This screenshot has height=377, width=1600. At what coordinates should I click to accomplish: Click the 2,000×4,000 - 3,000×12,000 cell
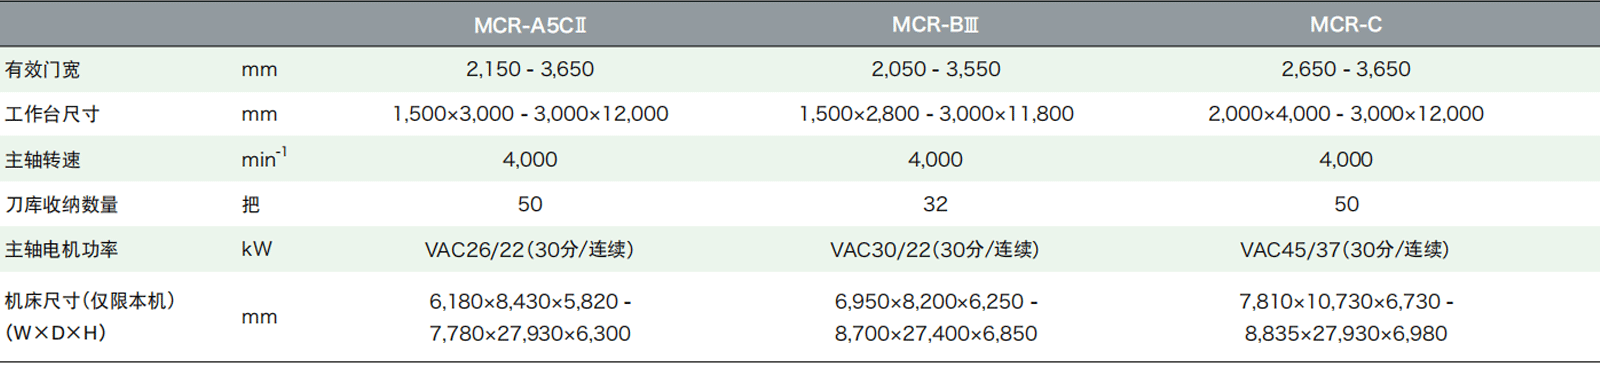[x=1346, y=114]
